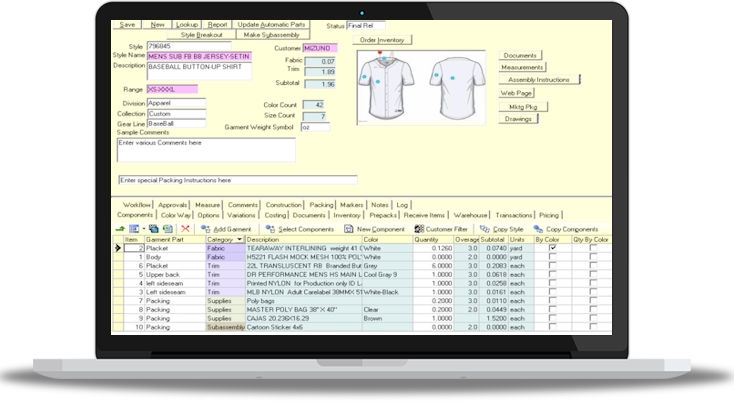
Task: Check By Color for Upper back row
Action: tap(553, 274)
